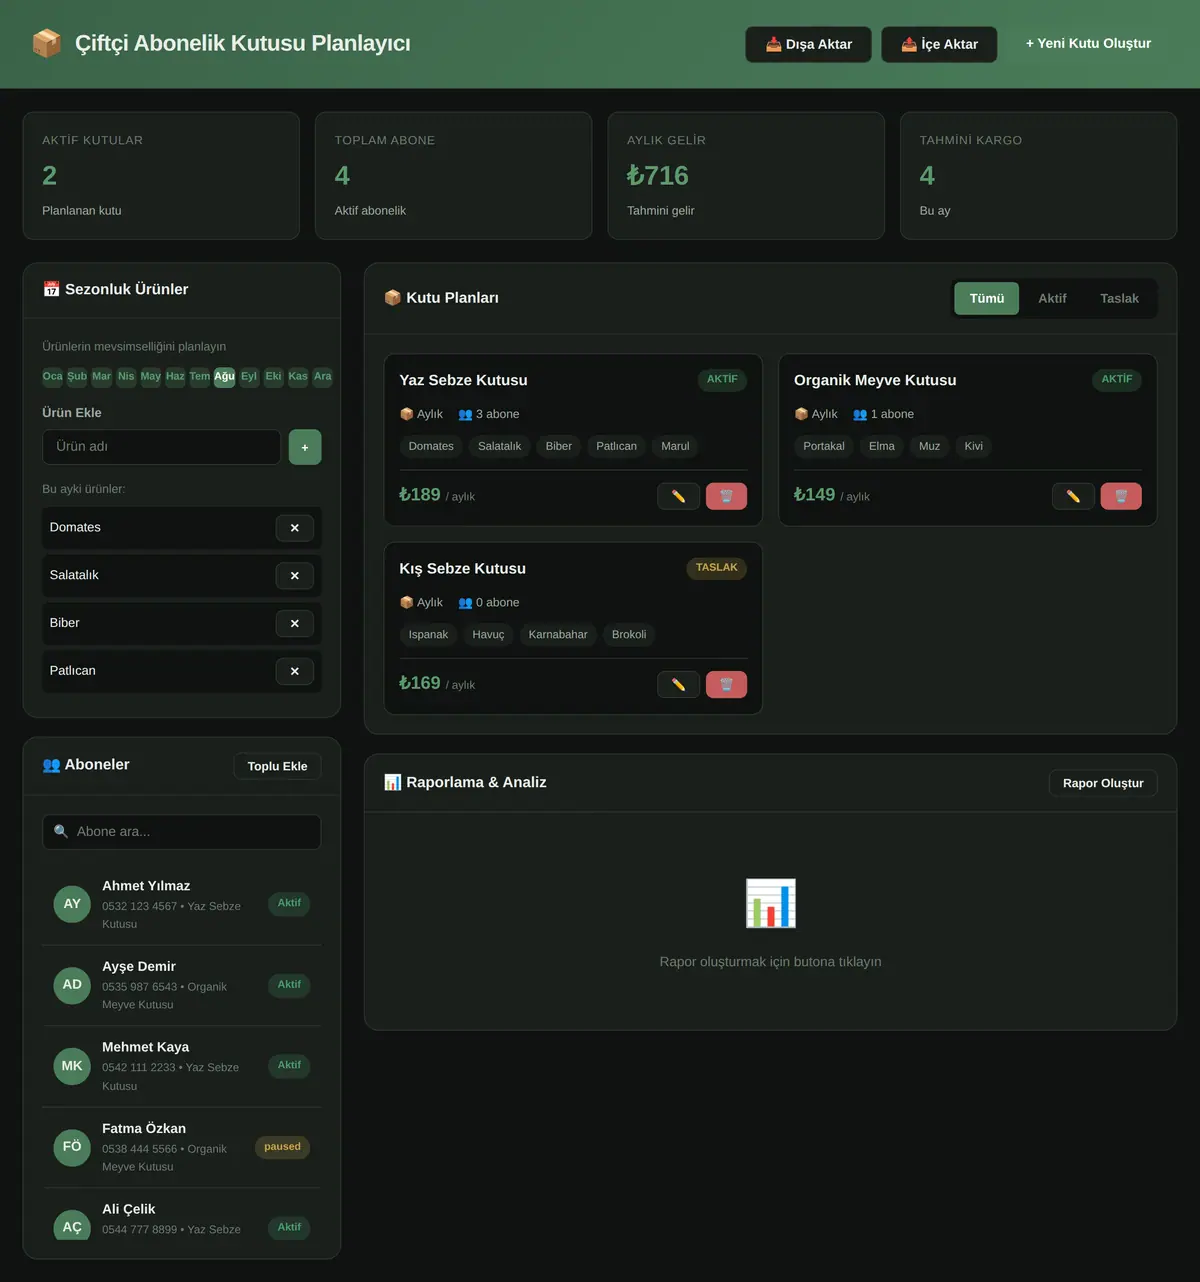Viewport: 1200px width, 1282px height.
Task: Click the ₺716 monthly revenue value
Action: pos(658,176)
